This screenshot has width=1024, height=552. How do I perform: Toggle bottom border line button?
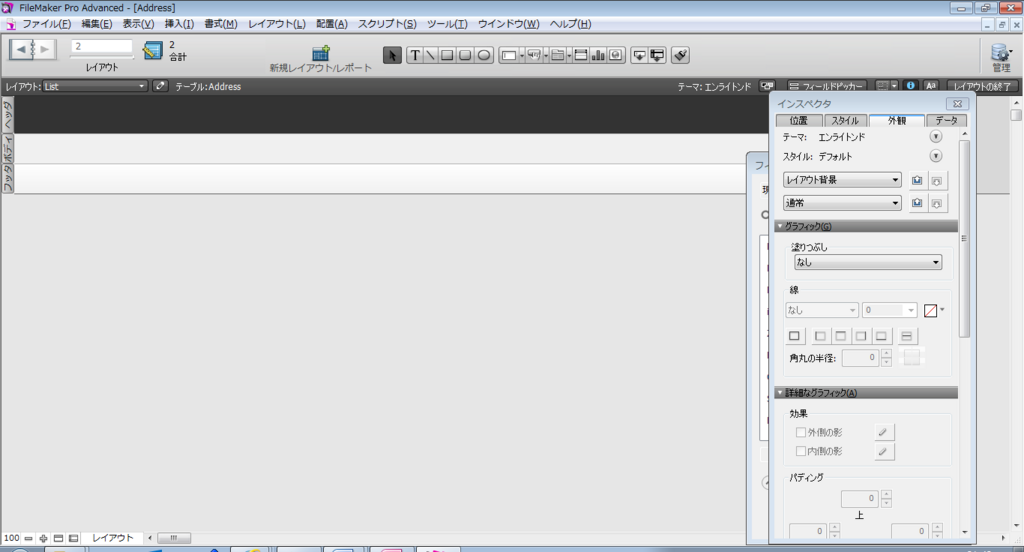click(881, 336)
